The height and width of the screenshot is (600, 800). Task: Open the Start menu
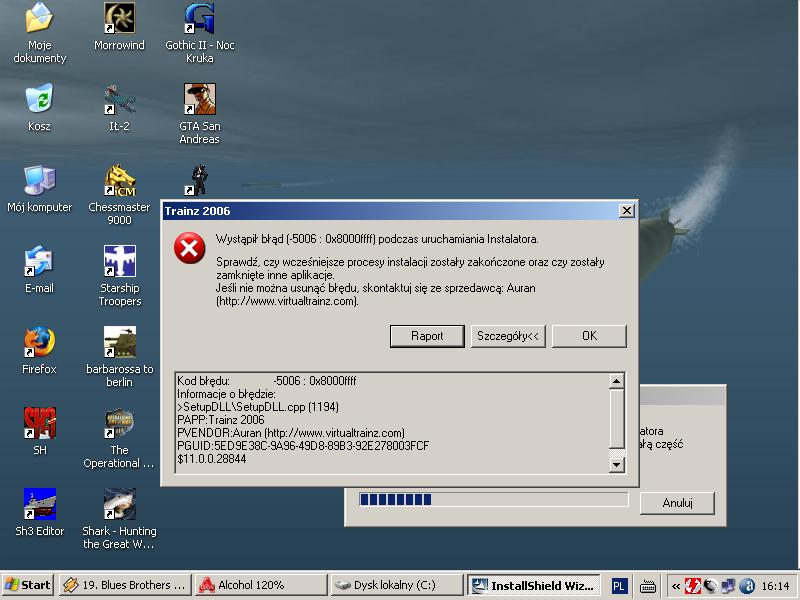(x=28, y=585)
